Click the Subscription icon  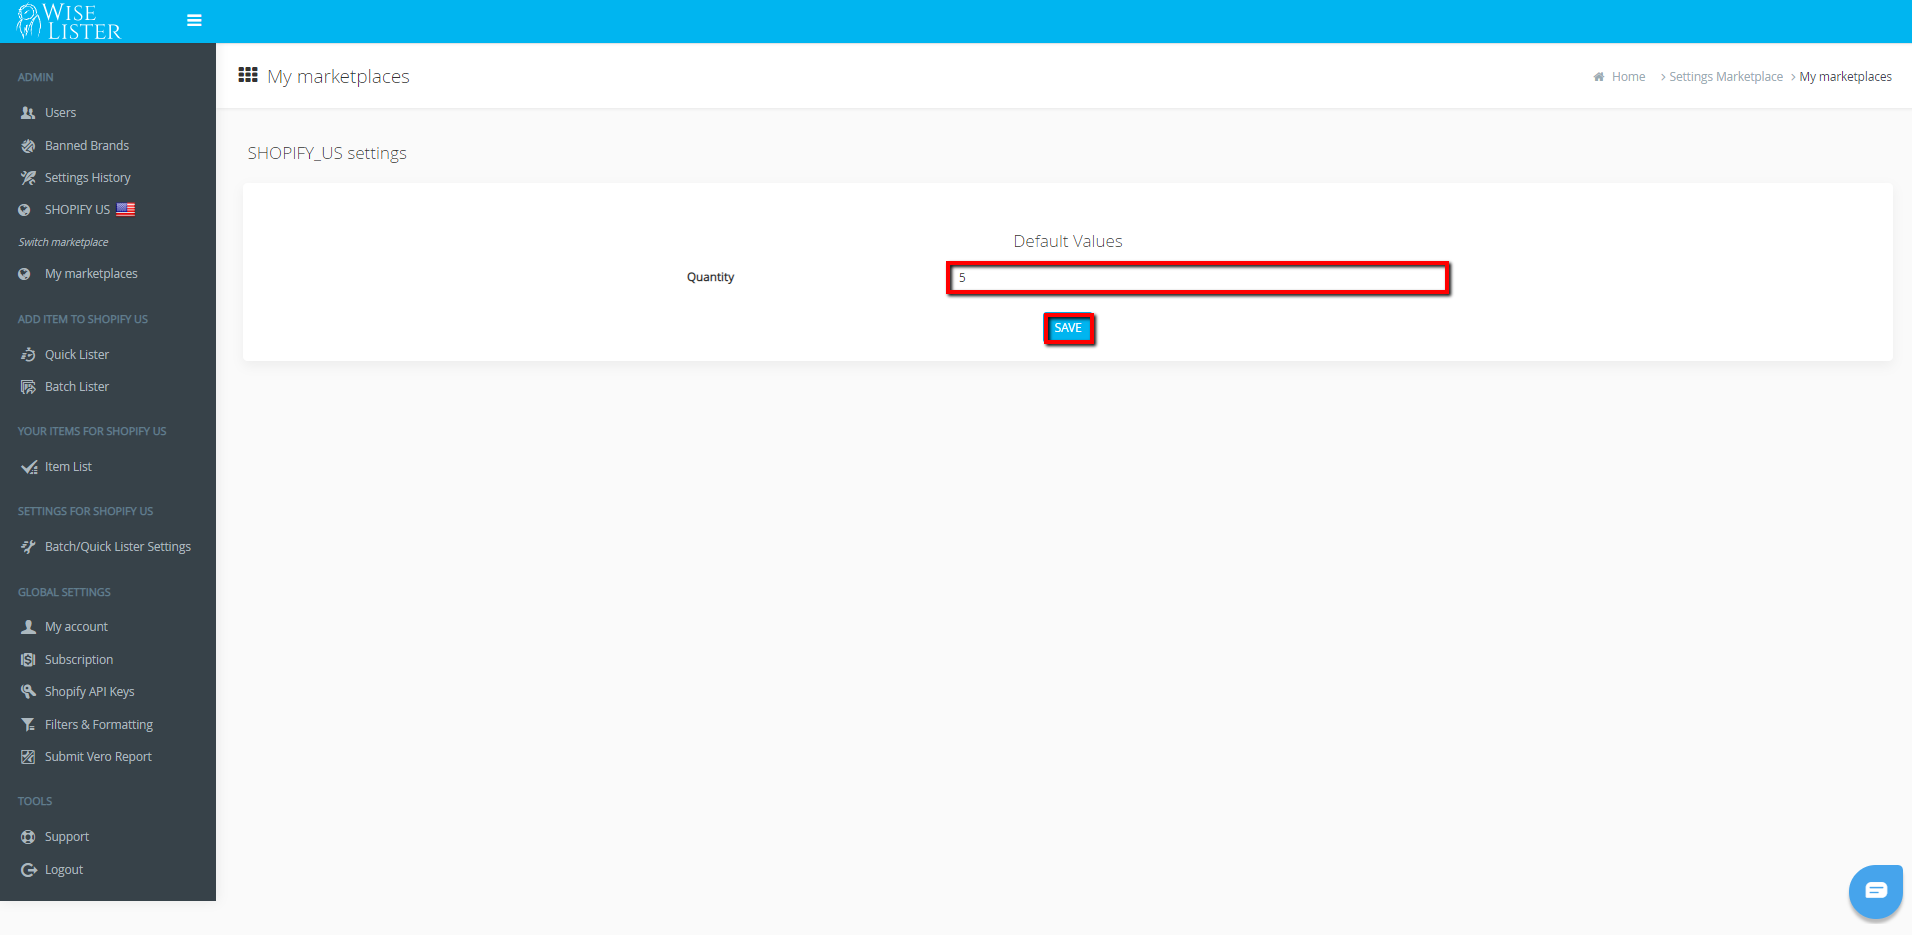(x=28, y=660)
